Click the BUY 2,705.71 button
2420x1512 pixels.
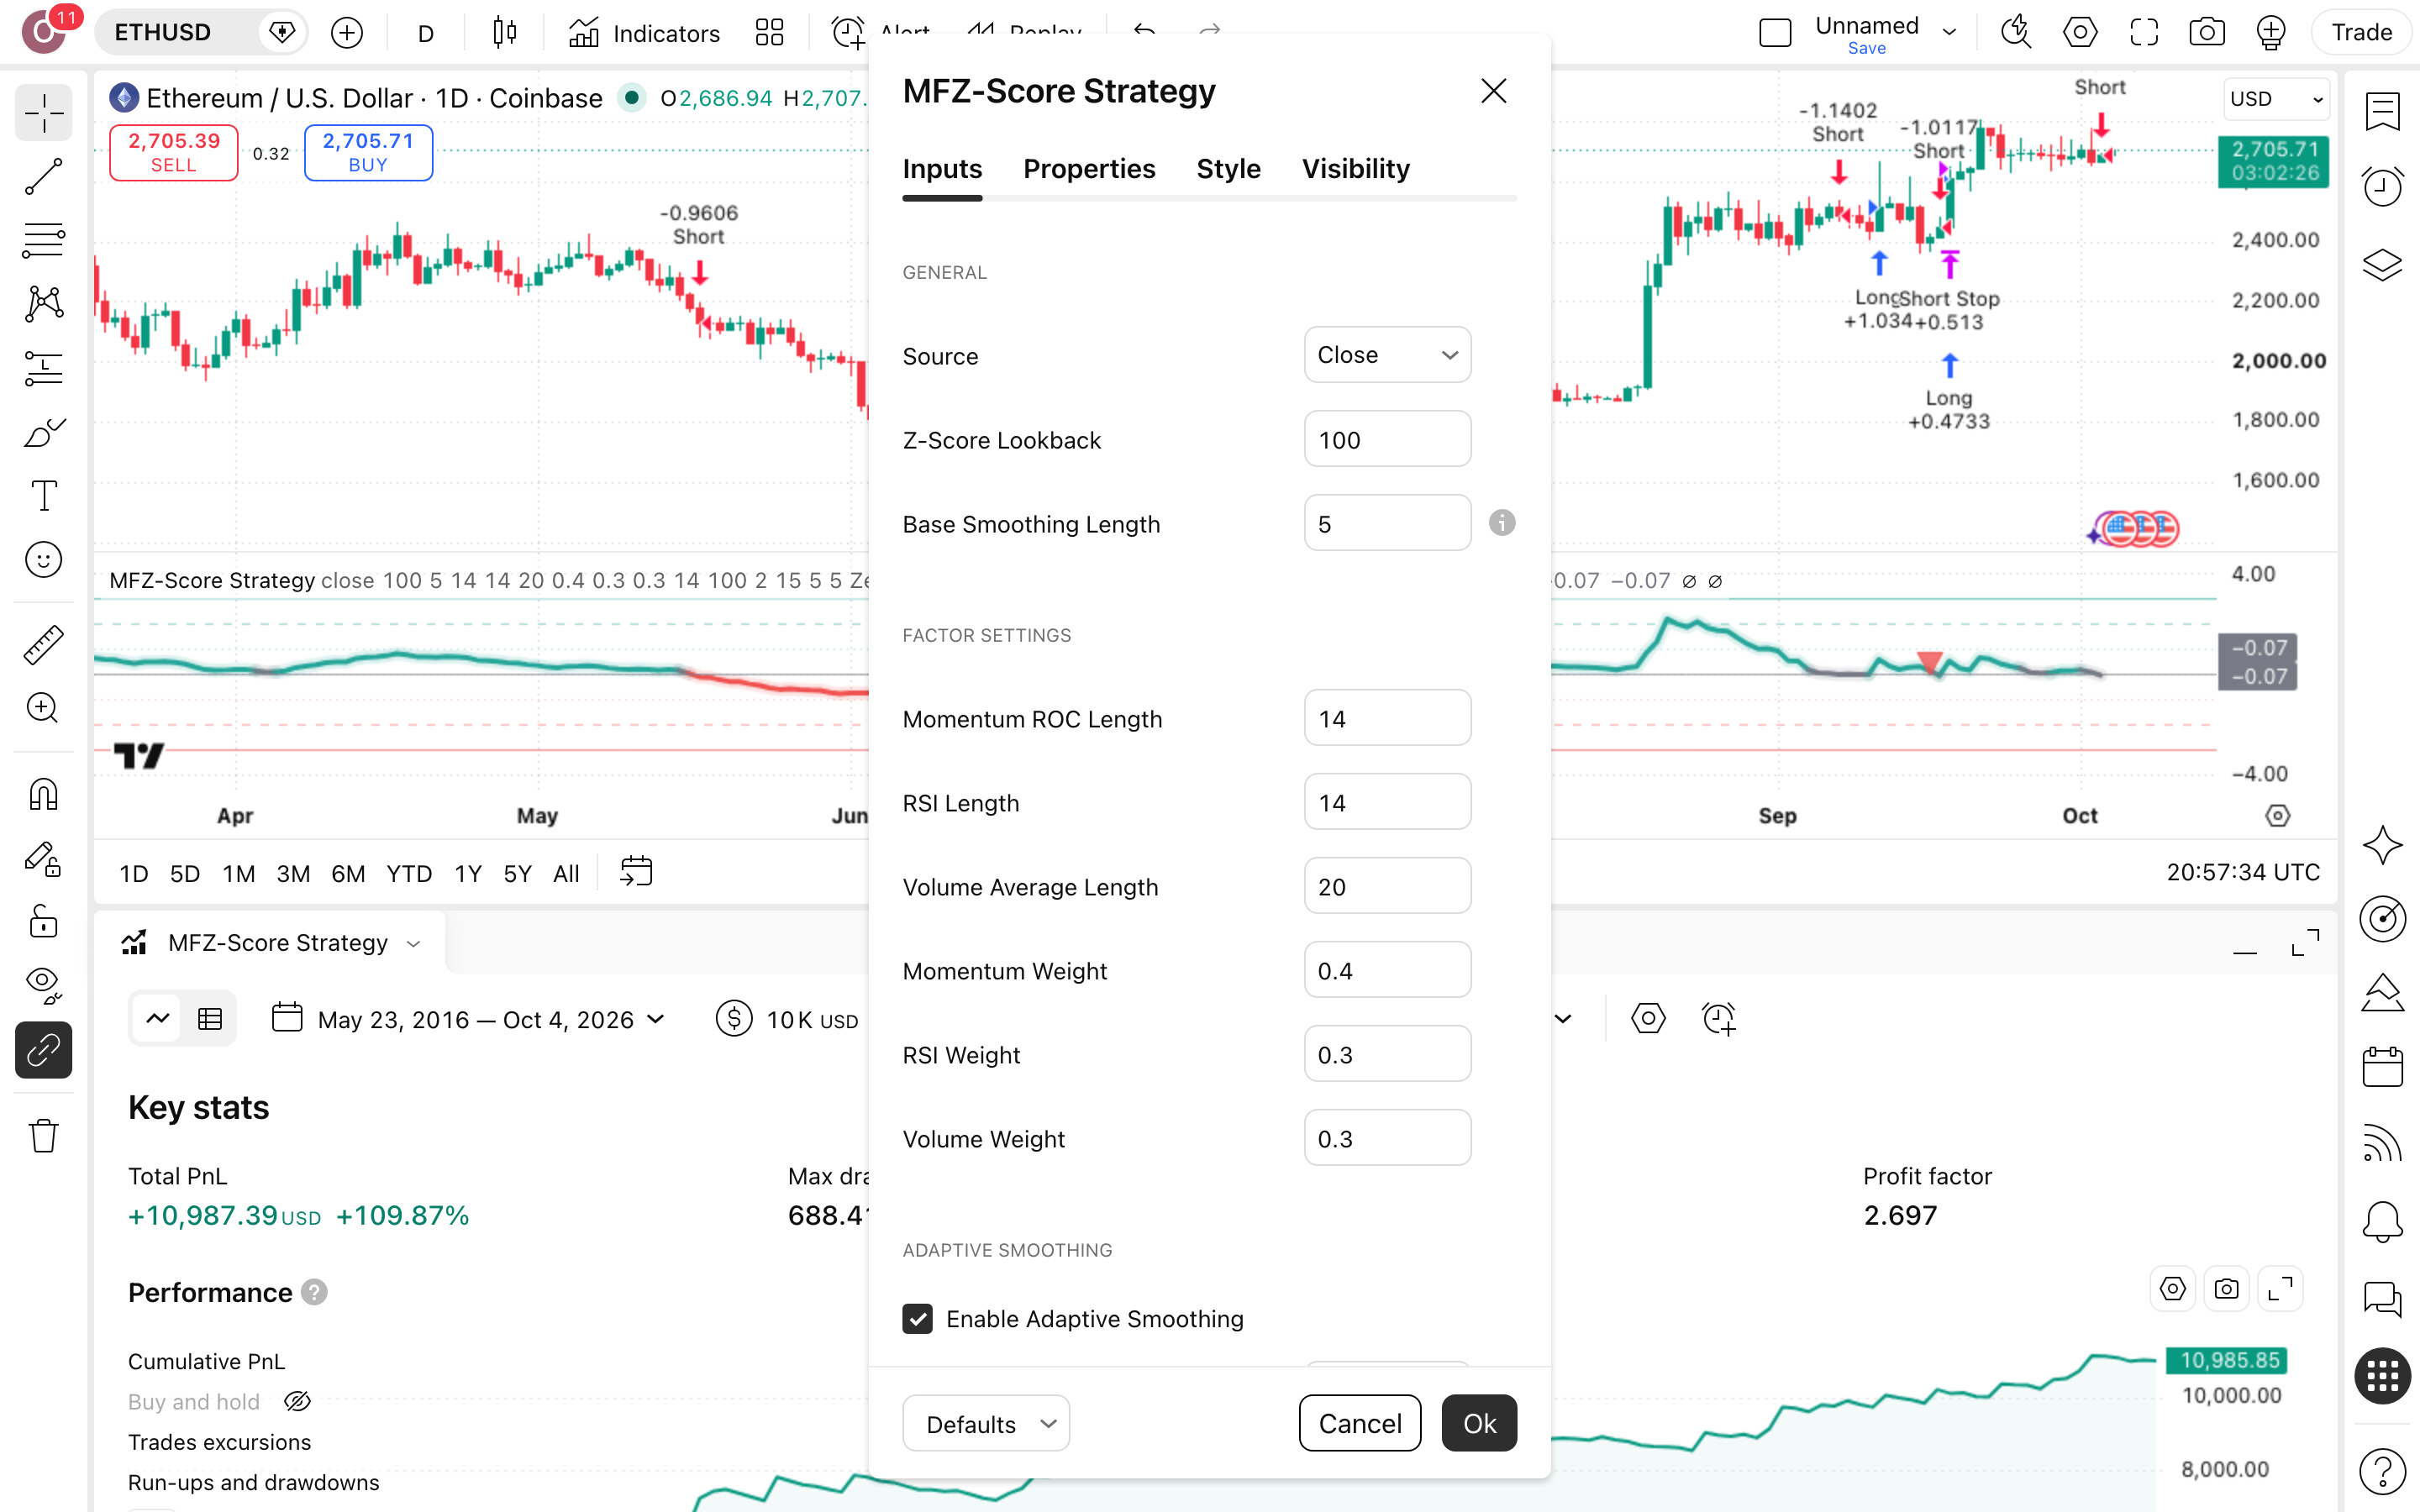point(368,153)
